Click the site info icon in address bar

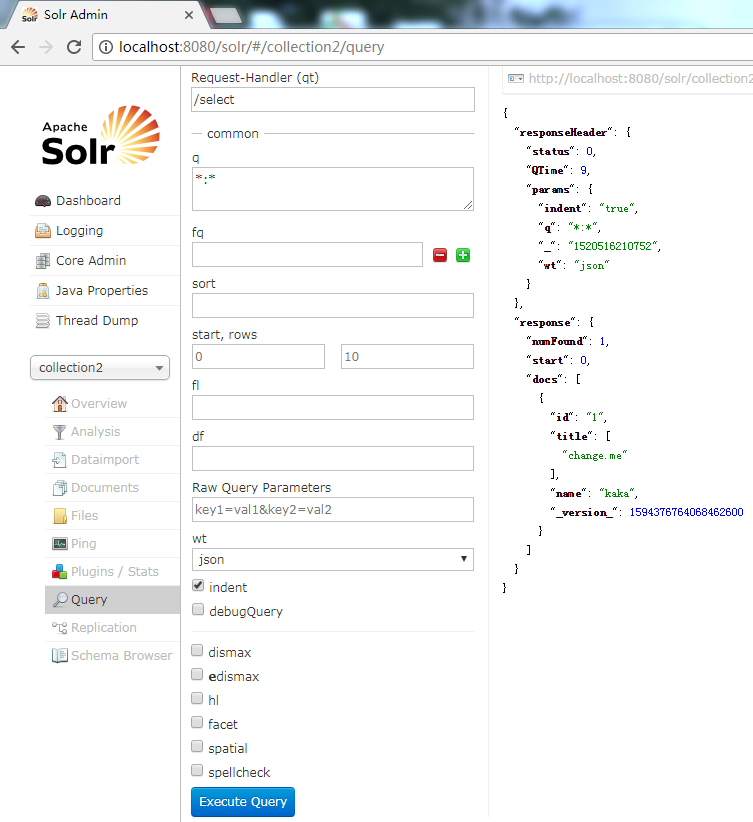point(106,47)
